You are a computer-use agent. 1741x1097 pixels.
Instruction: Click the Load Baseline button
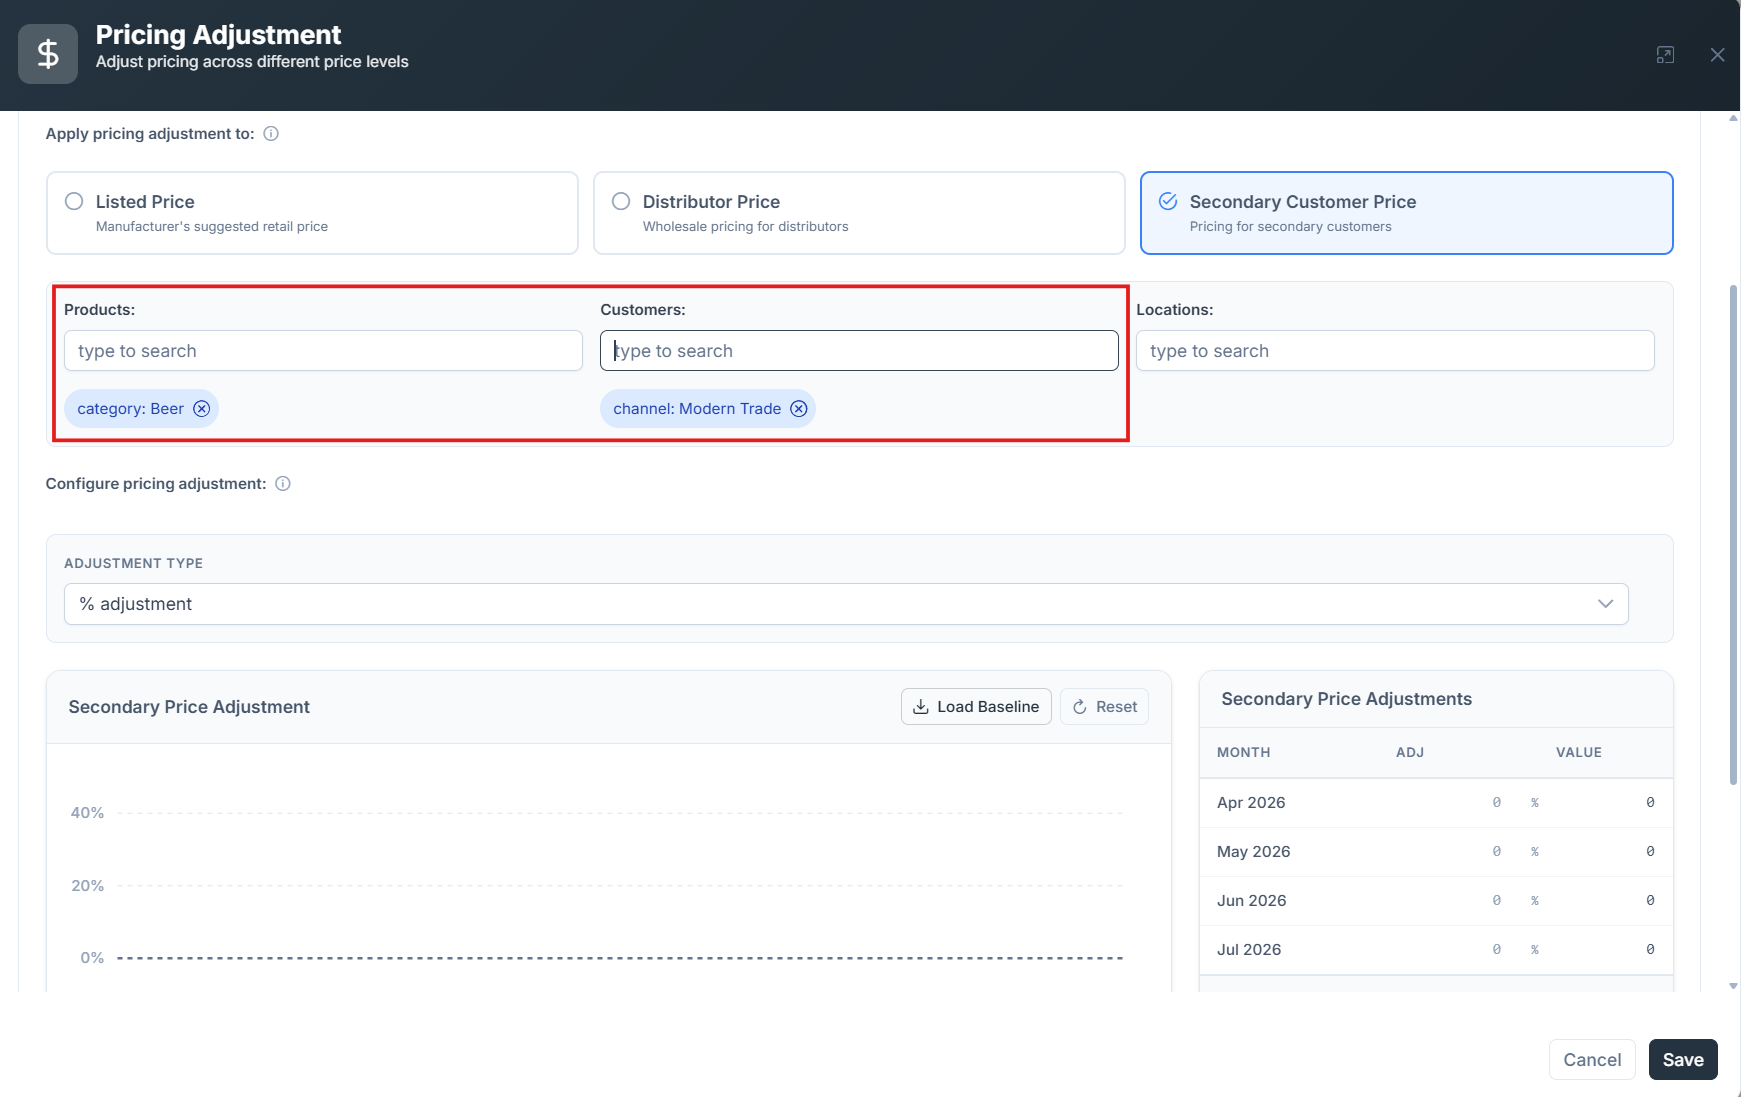click(976, 707)
